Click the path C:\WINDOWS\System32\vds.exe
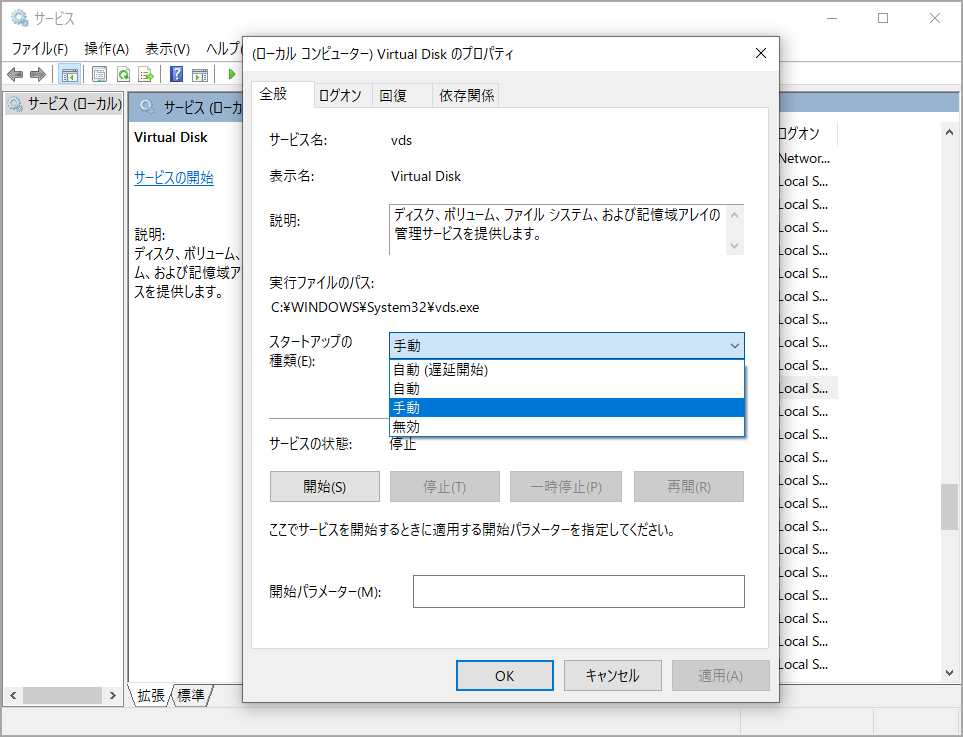963x737 pixels. [x=375, y=307]
